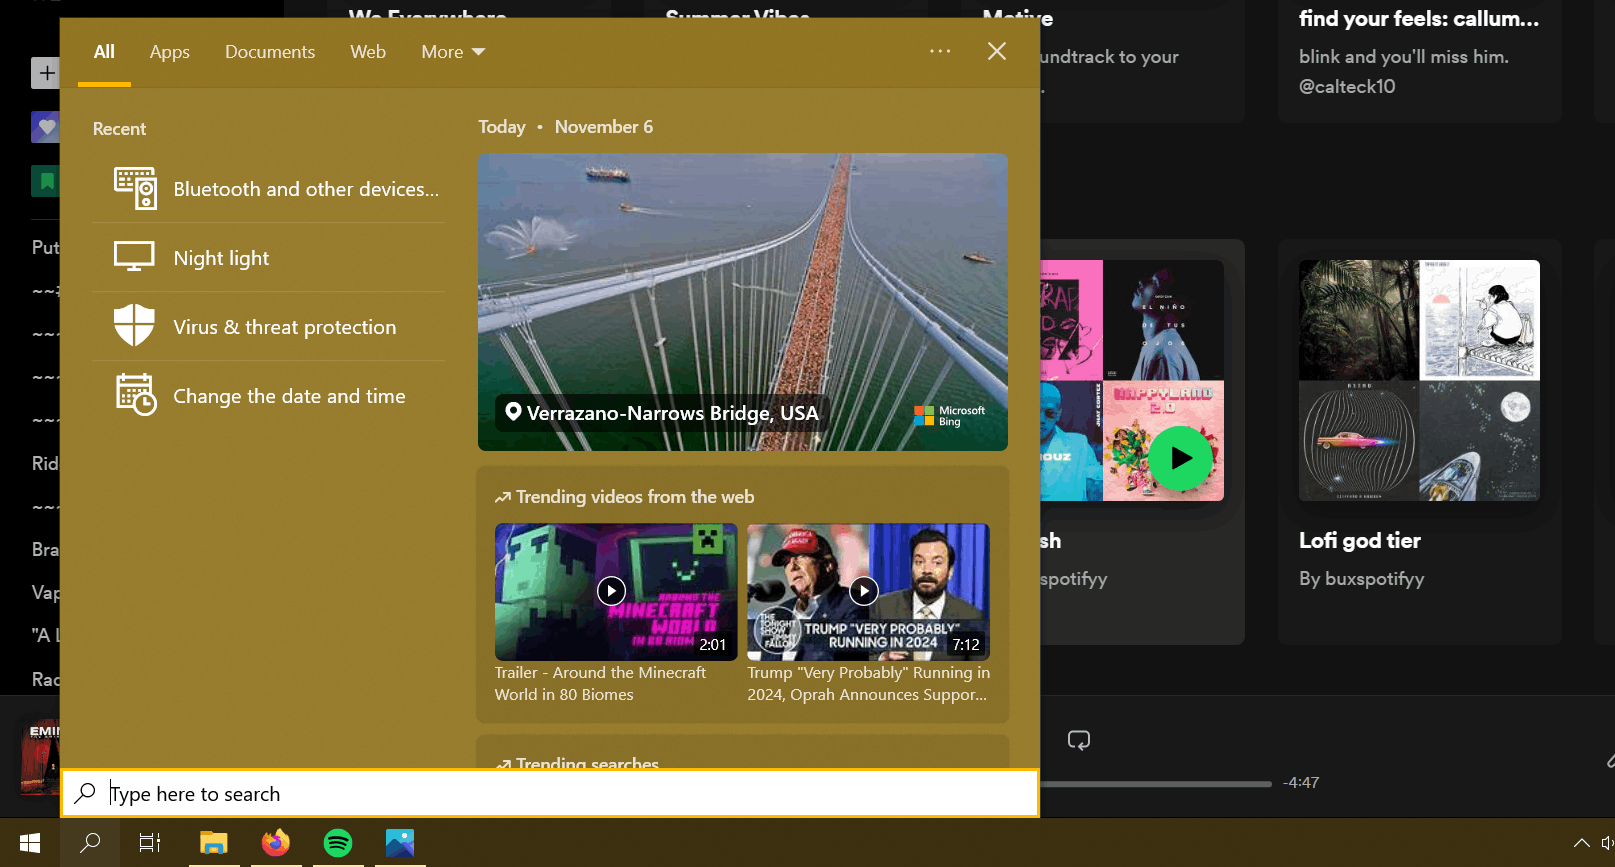The height and width of the screenshot is (867, 1615).
Task: Open Firefox from the taskbar
Action: (x=276, y=843)
